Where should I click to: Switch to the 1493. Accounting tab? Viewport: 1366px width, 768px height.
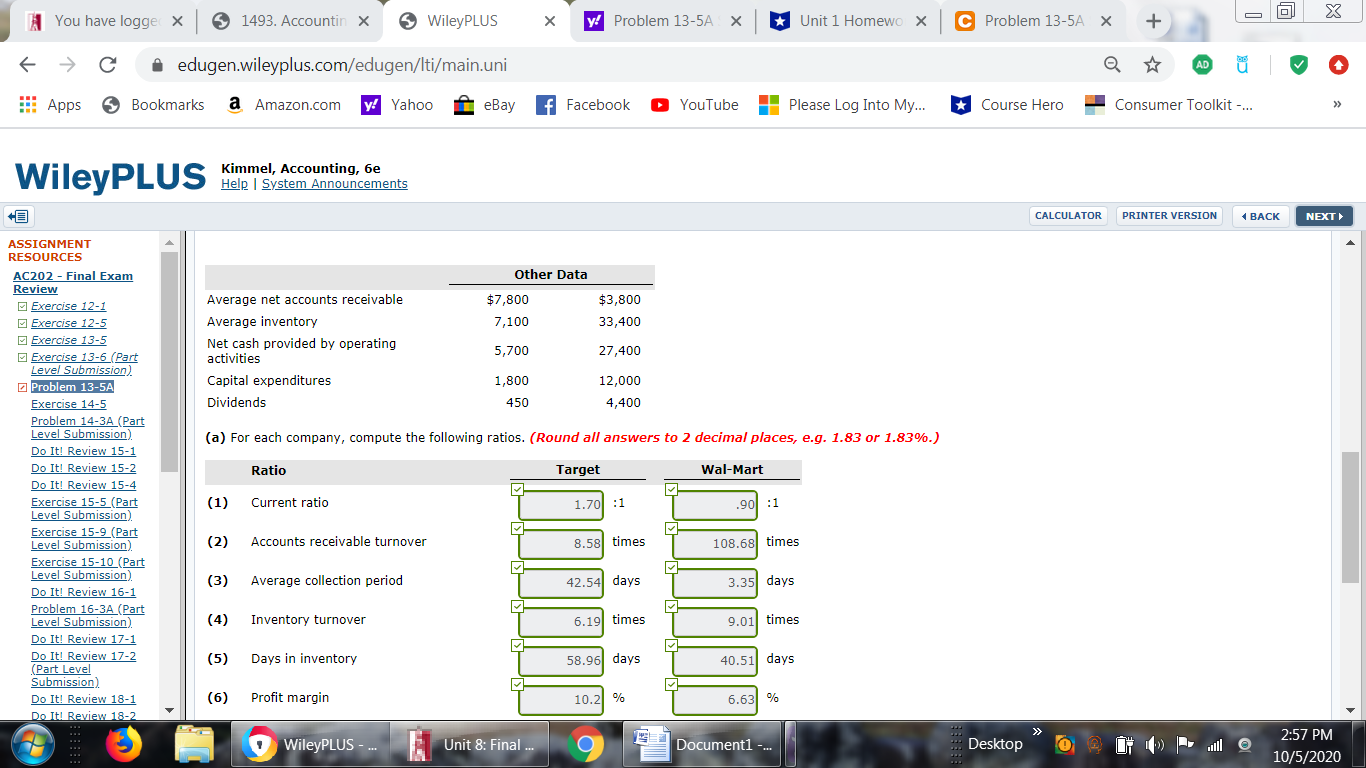click(x=290, y=21)
